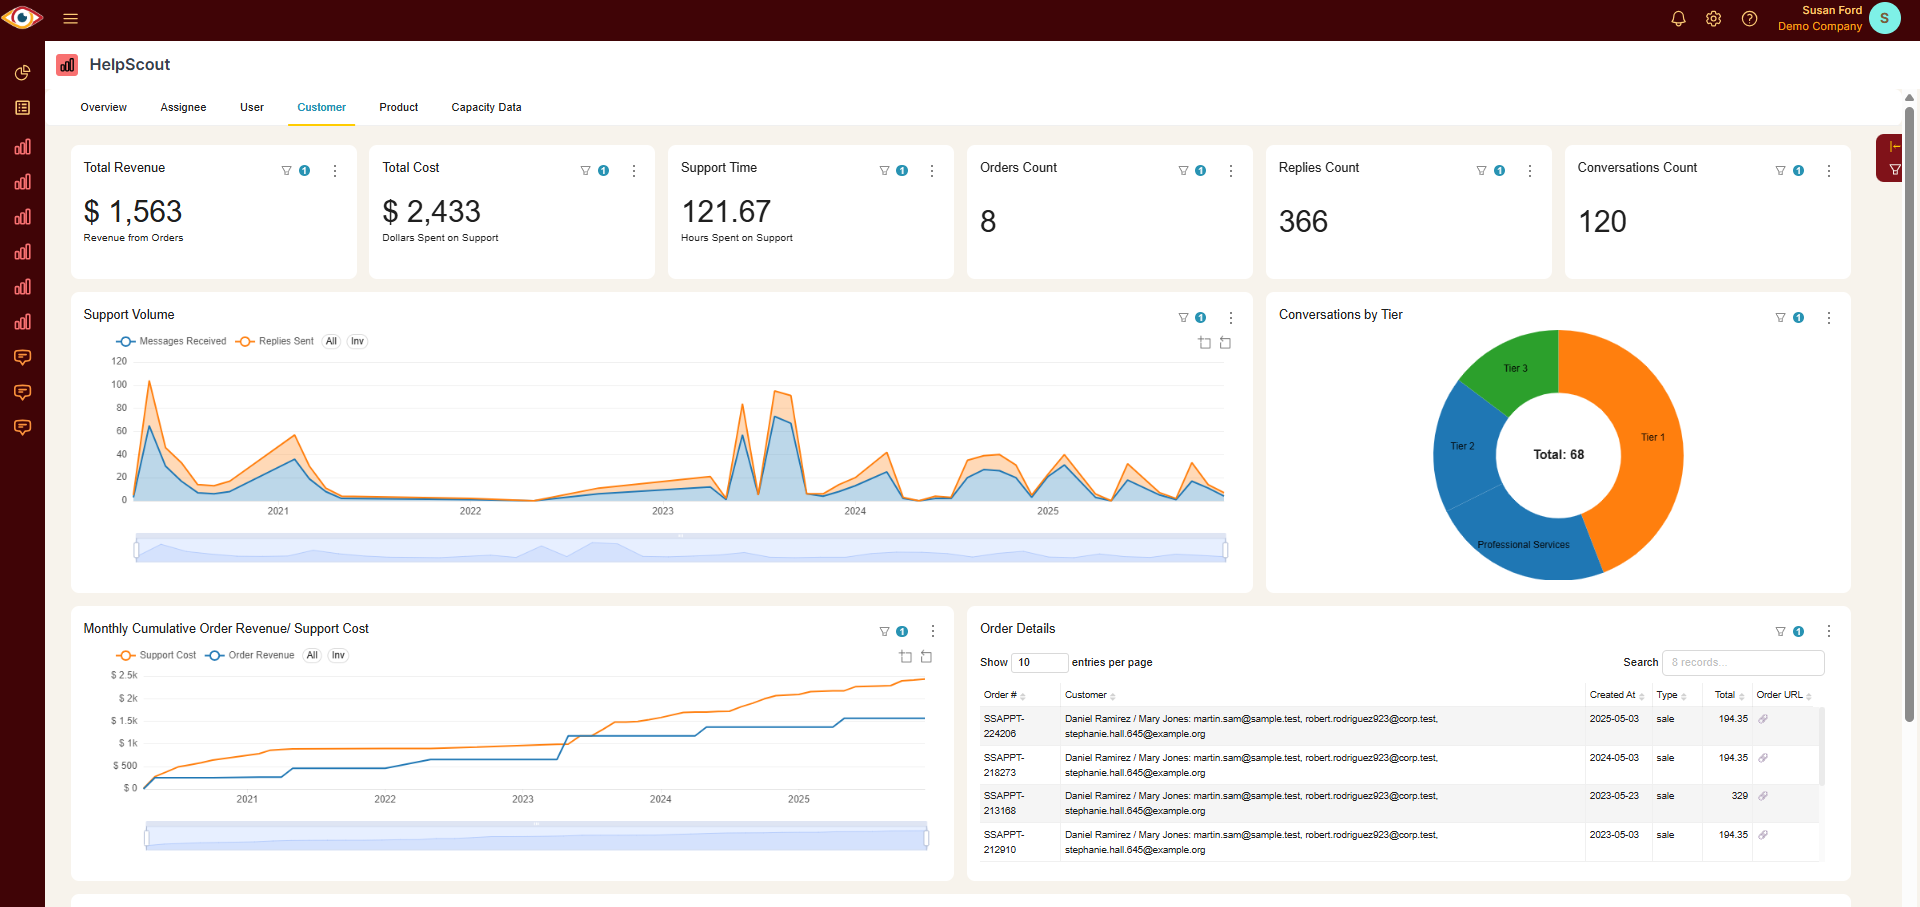Open the notifications bell in the top bar
Screen dimensions: 1920x907
coord(1678,18)
